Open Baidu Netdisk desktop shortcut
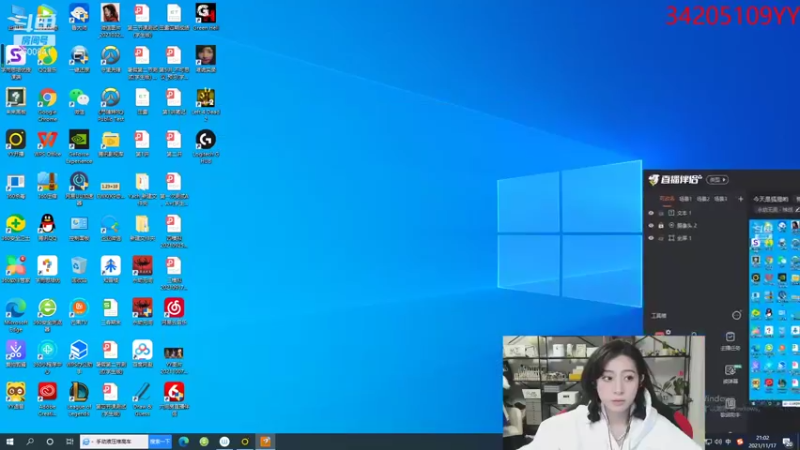 (x=142, y=350)
